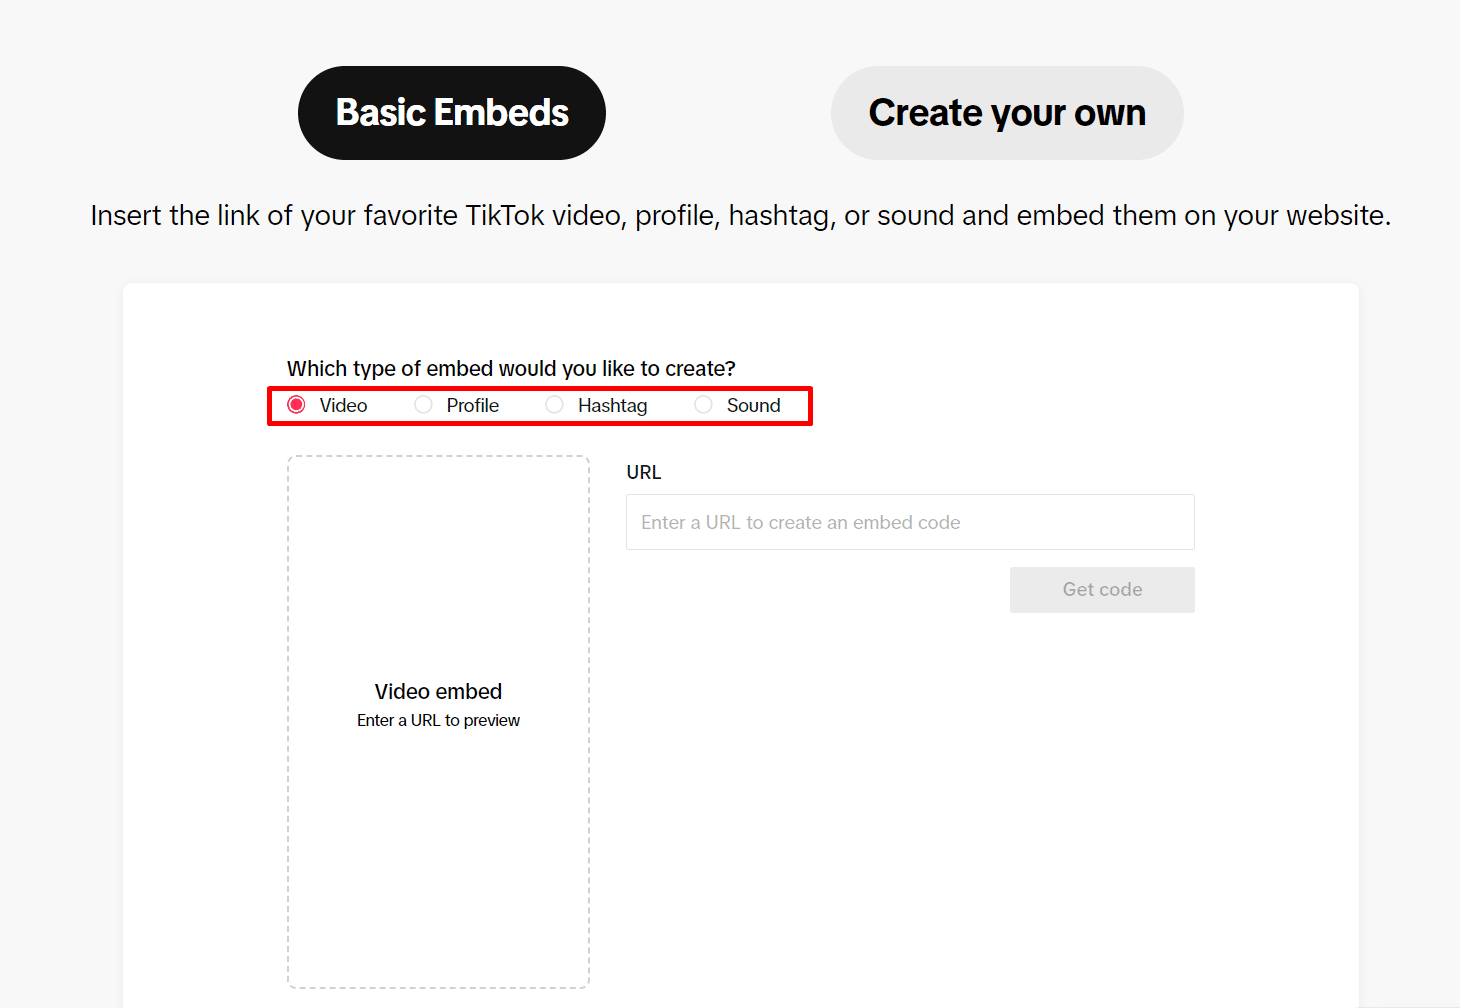The height and width of the screenshot is (1008, 1460).
Task: Select the Video embed type radio button
Action: pyautogui.click(x=296, y=405)
